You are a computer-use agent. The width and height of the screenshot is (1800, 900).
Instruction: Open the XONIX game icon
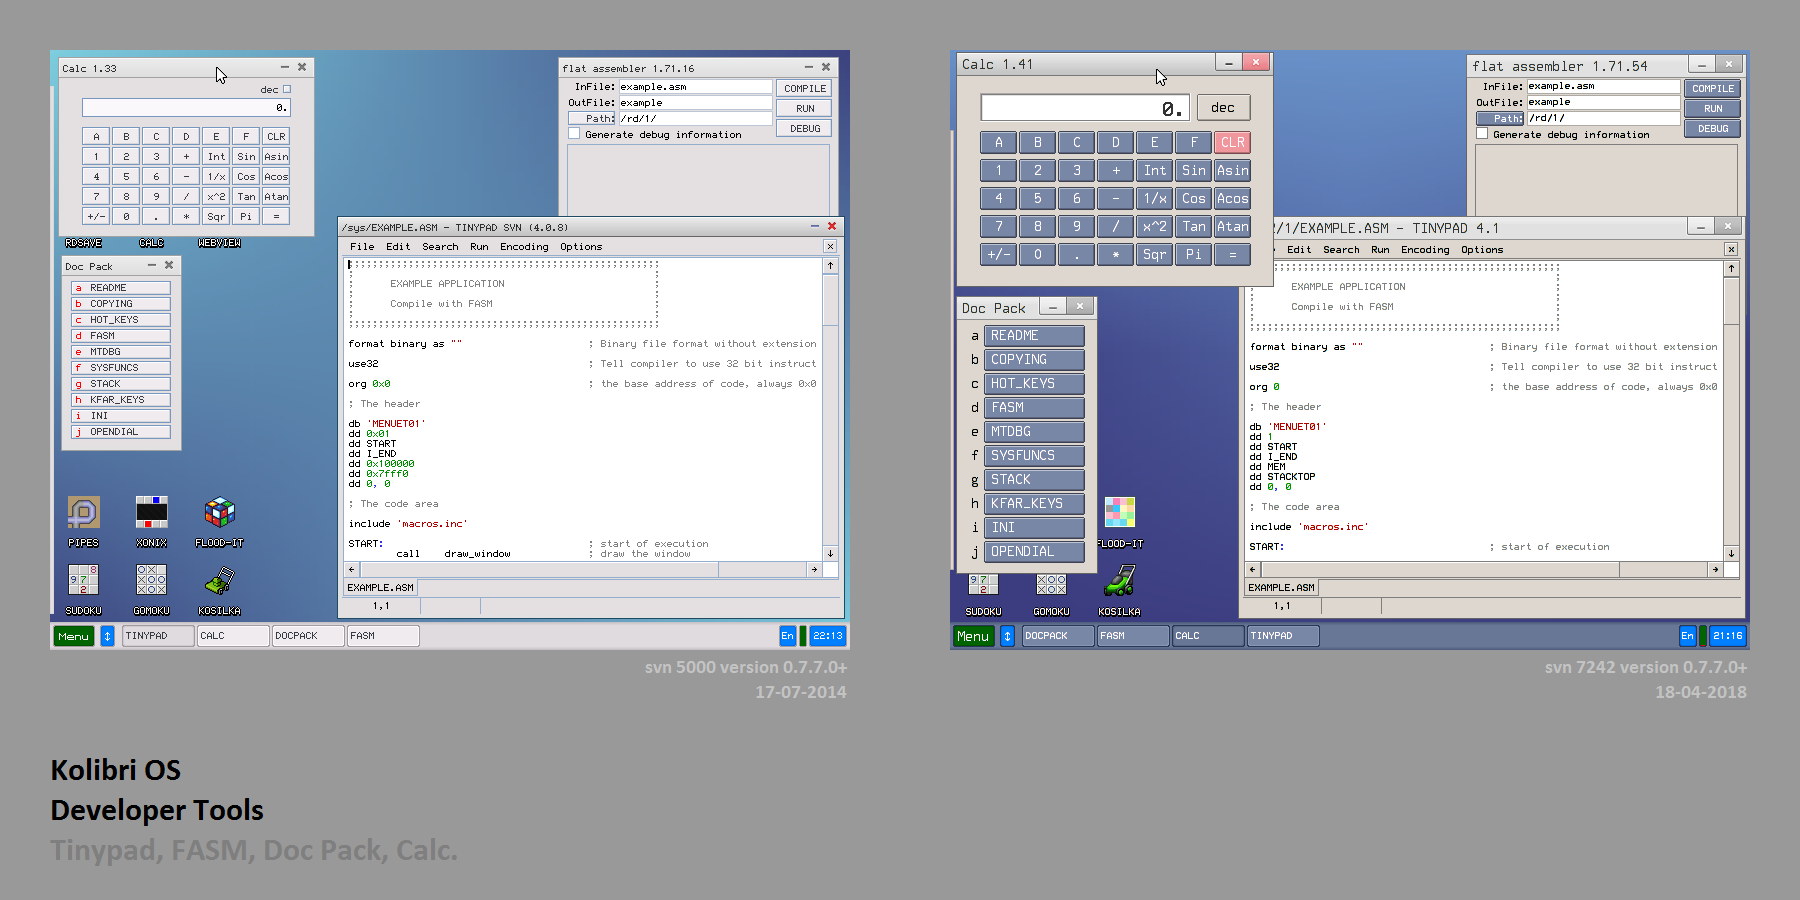pyautogui.click(x=151, y=514)
